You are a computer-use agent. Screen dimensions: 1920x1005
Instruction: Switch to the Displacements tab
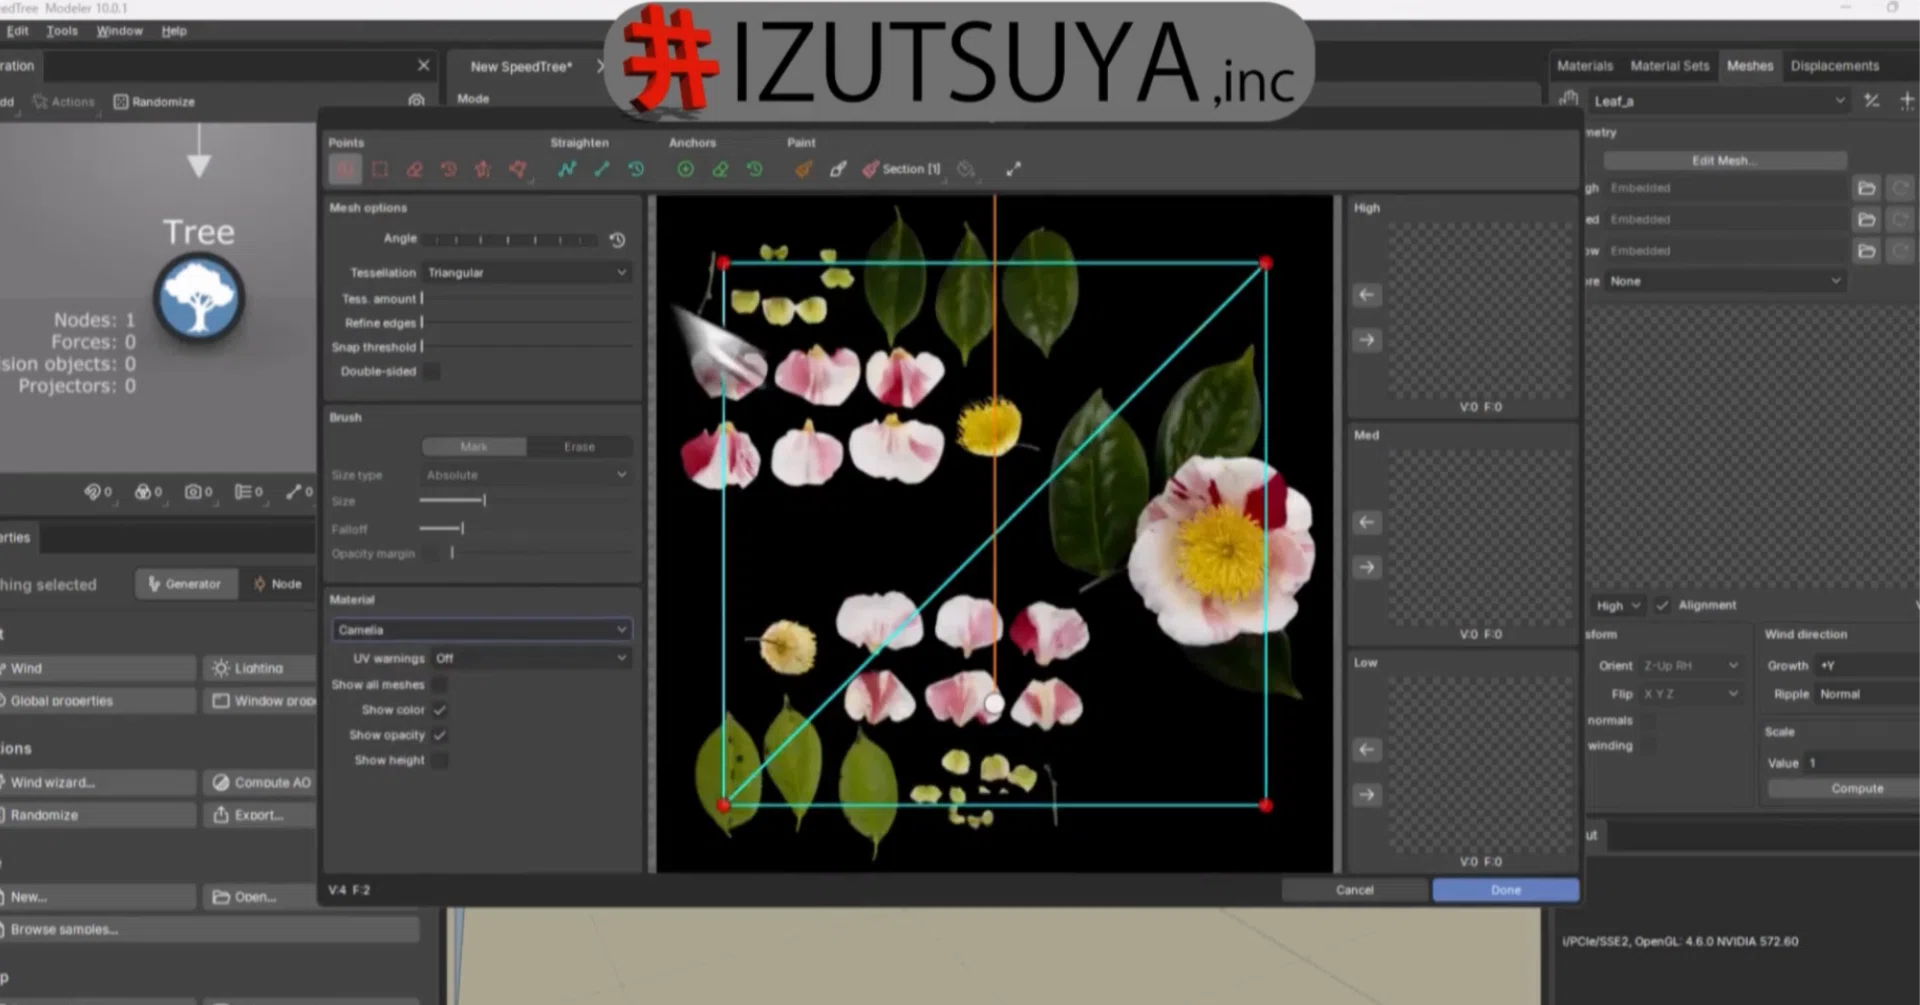point(1834,66)
